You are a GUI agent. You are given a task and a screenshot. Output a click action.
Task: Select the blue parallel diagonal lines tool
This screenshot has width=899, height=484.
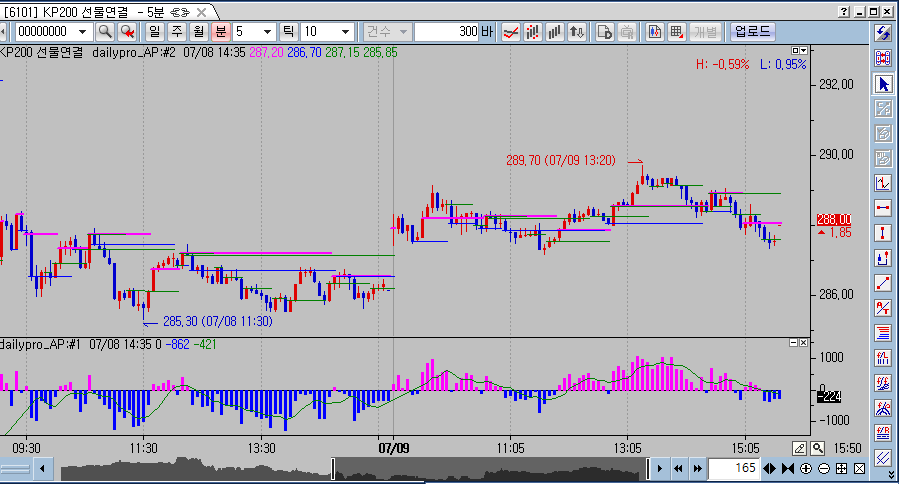pos(883,458)
